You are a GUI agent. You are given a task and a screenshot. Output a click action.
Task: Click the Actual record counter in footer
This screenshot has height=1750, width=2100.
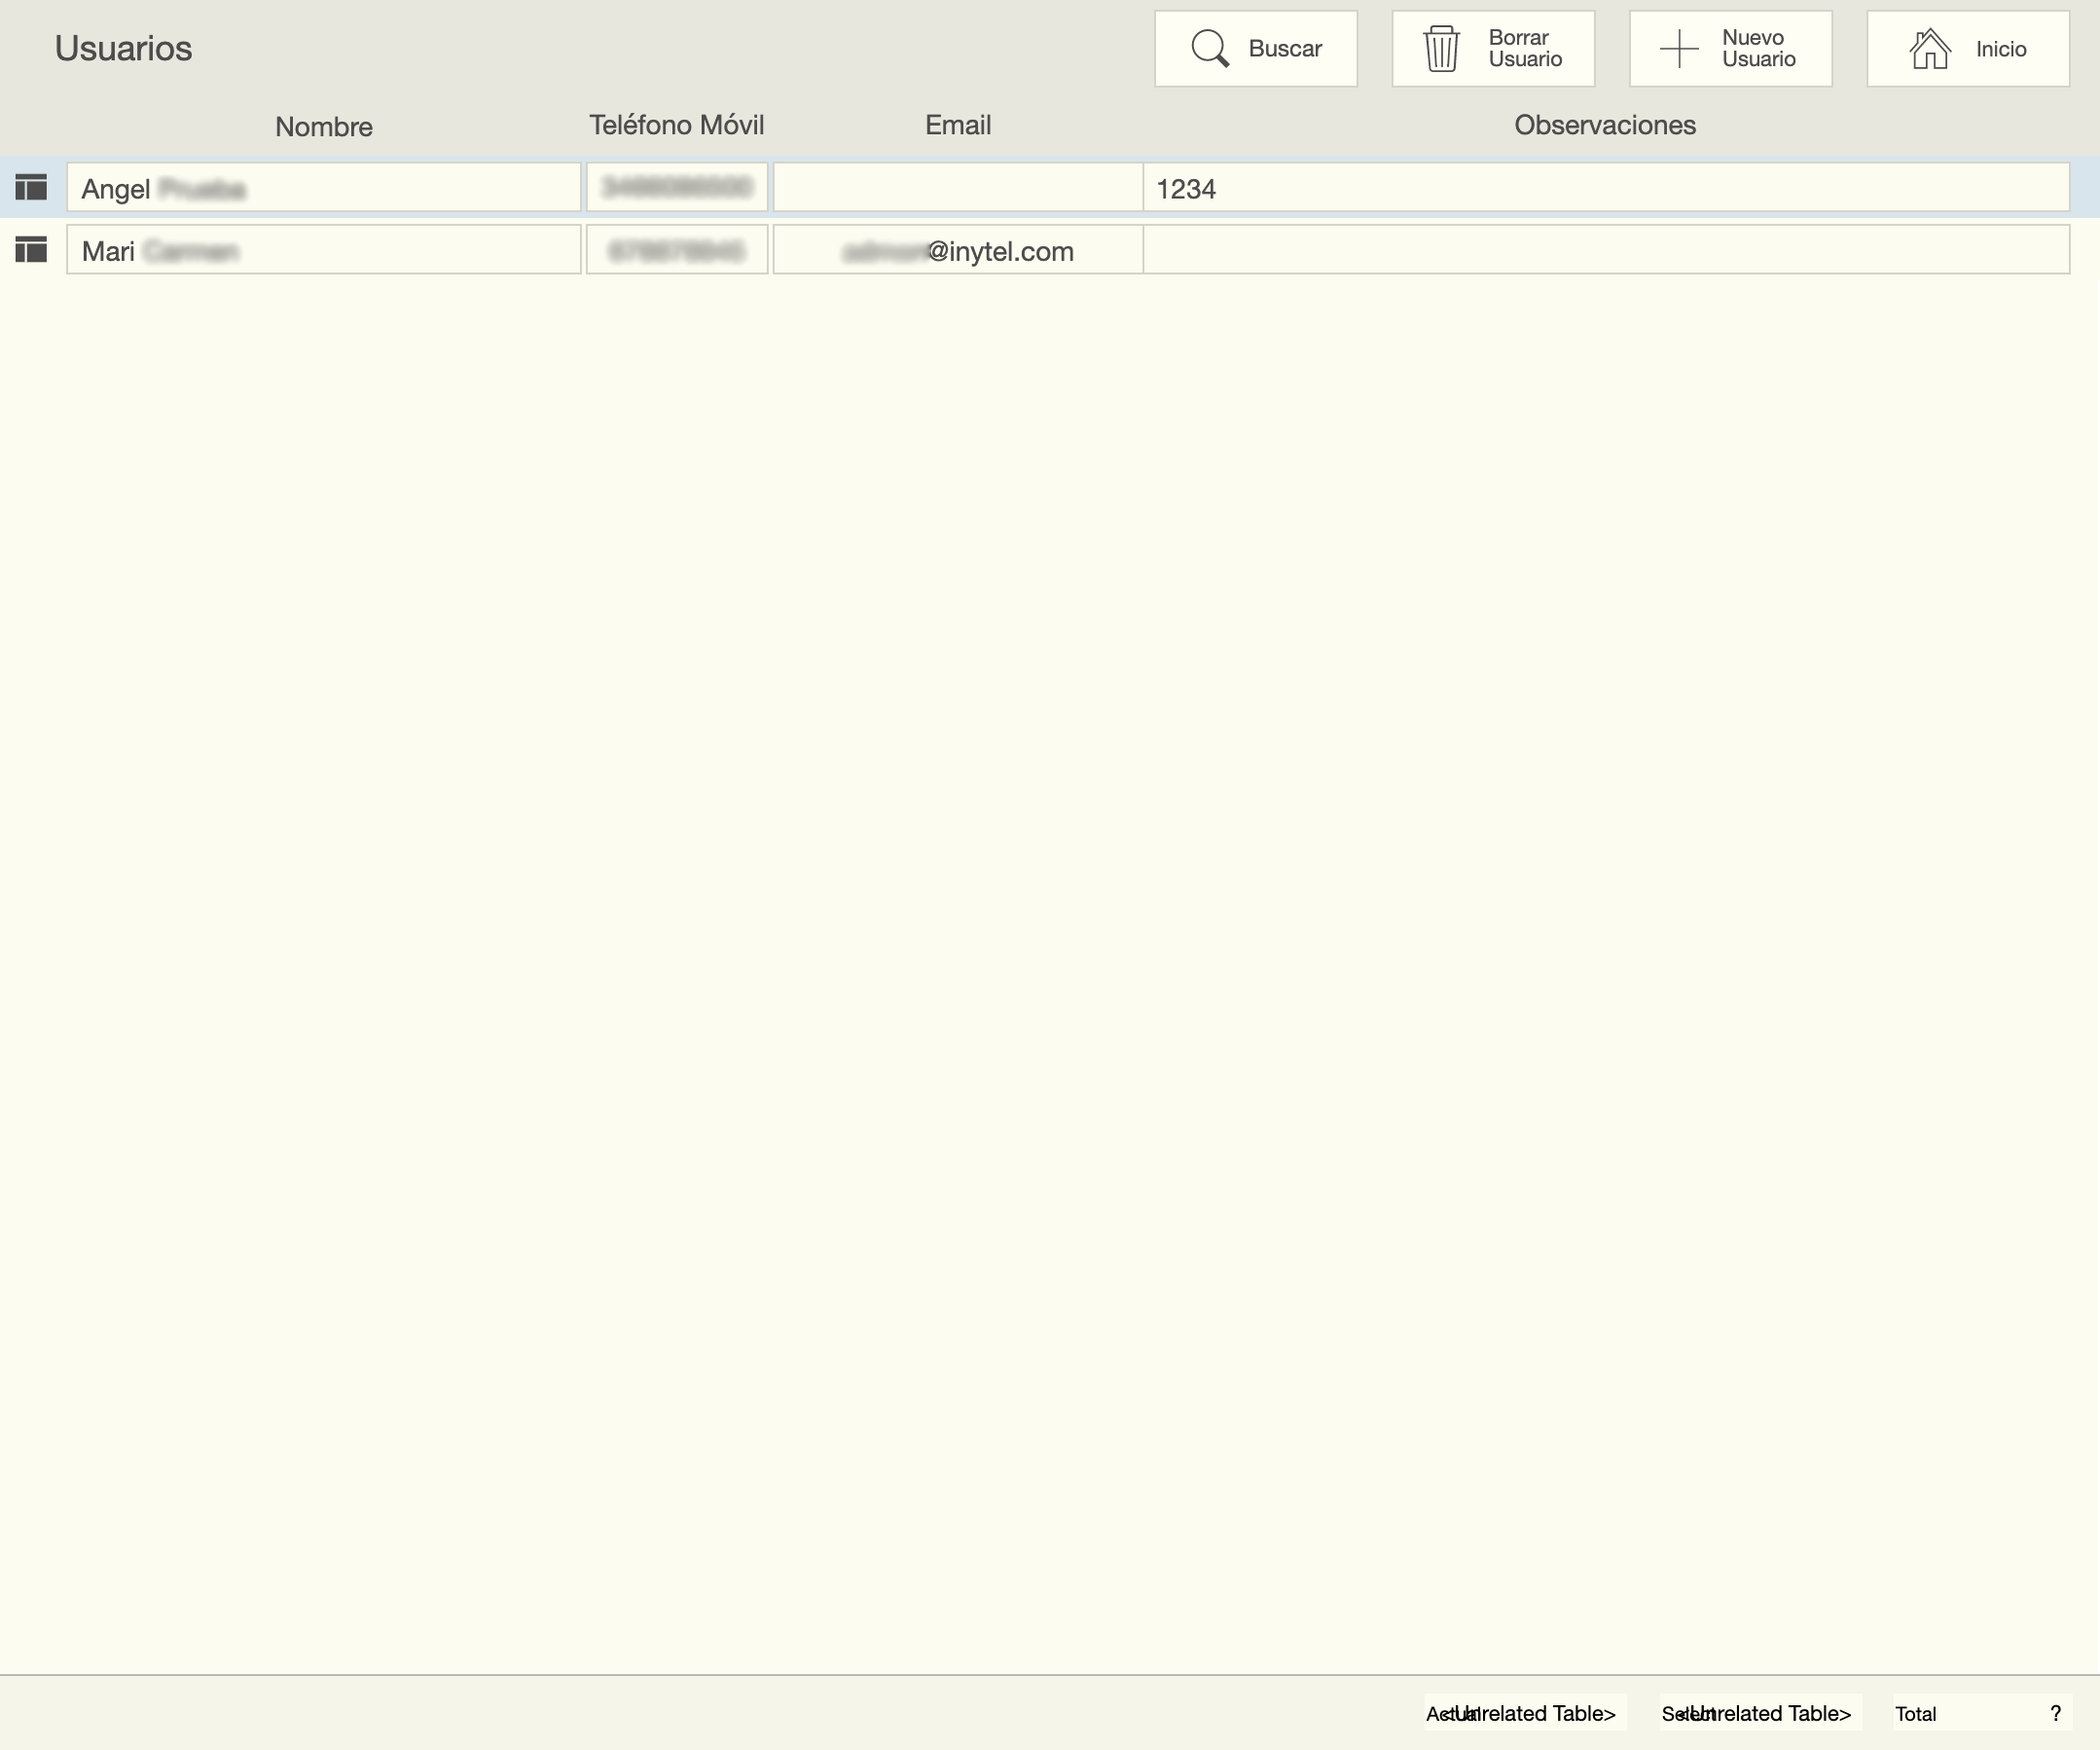pos(1524,1713)
